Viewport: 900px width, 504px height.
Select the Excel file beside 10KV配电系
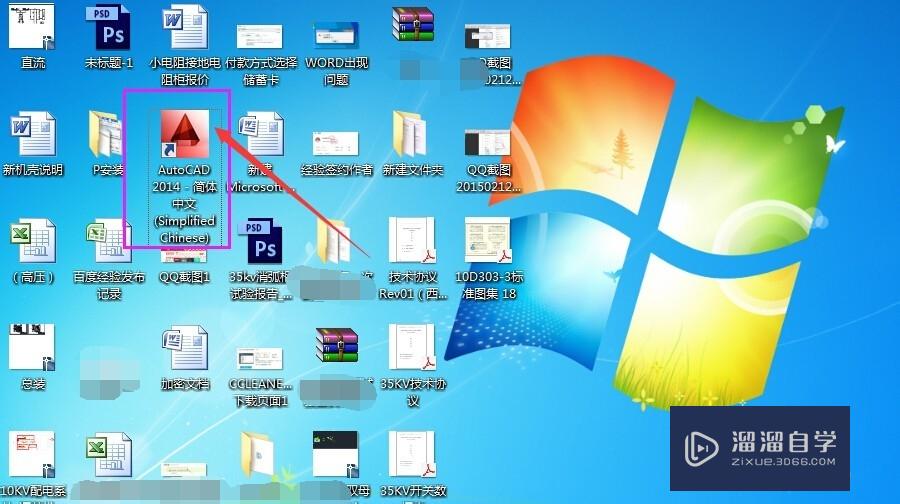coord(108,454)
